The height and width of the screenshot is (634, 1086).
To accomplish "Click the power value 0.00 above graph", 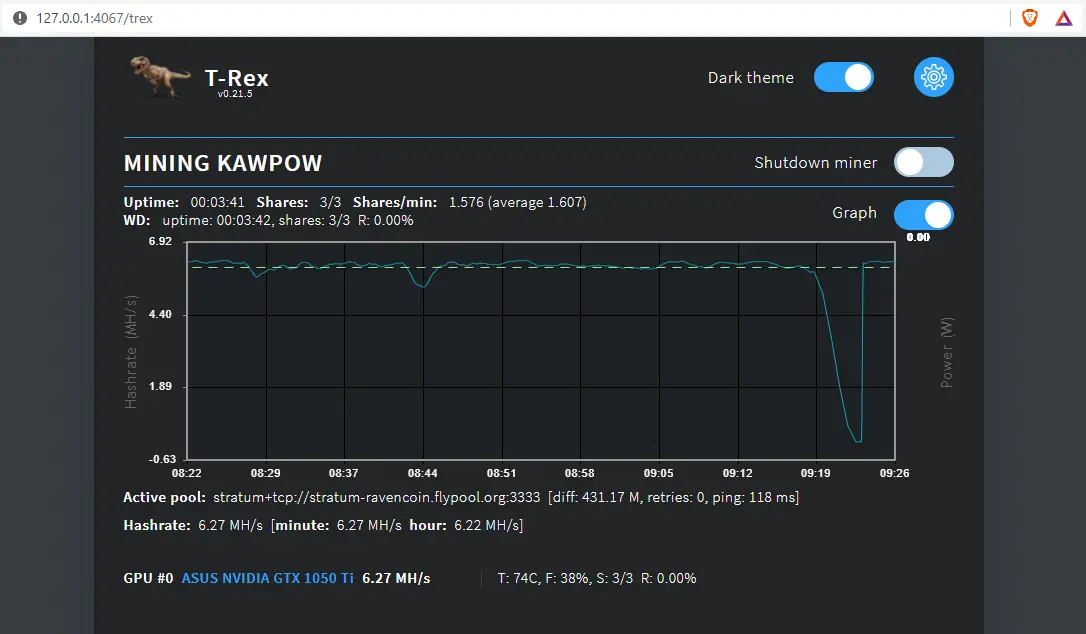I will (x=918, y=237).
